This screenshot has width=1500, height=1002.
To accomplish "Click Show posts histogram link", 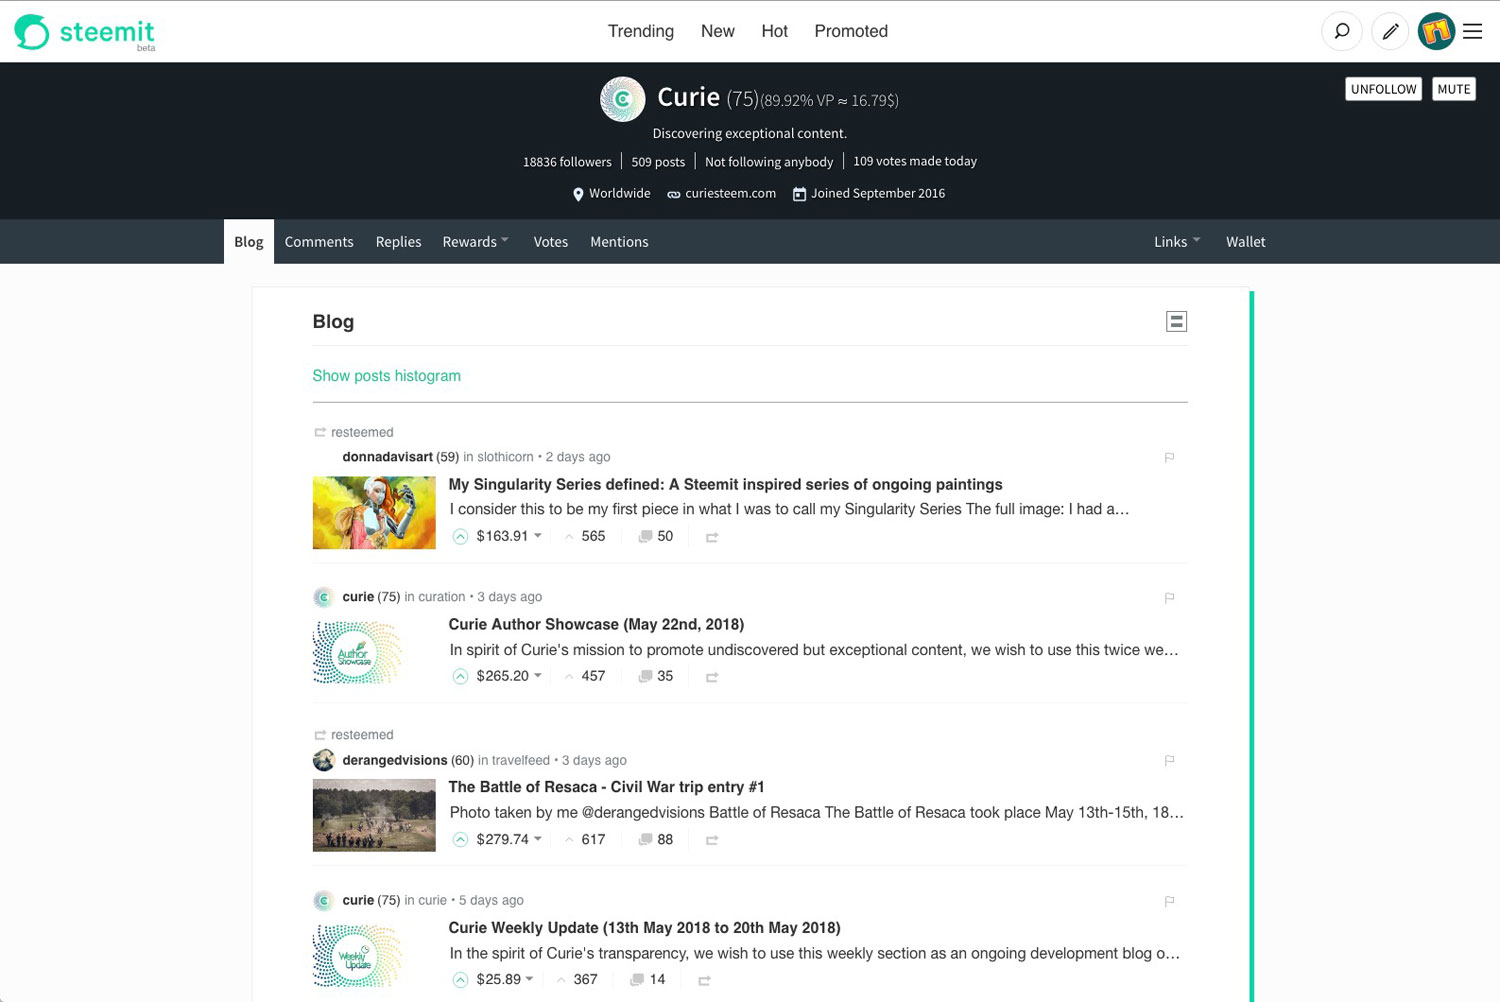I will [x=386, y=376].
